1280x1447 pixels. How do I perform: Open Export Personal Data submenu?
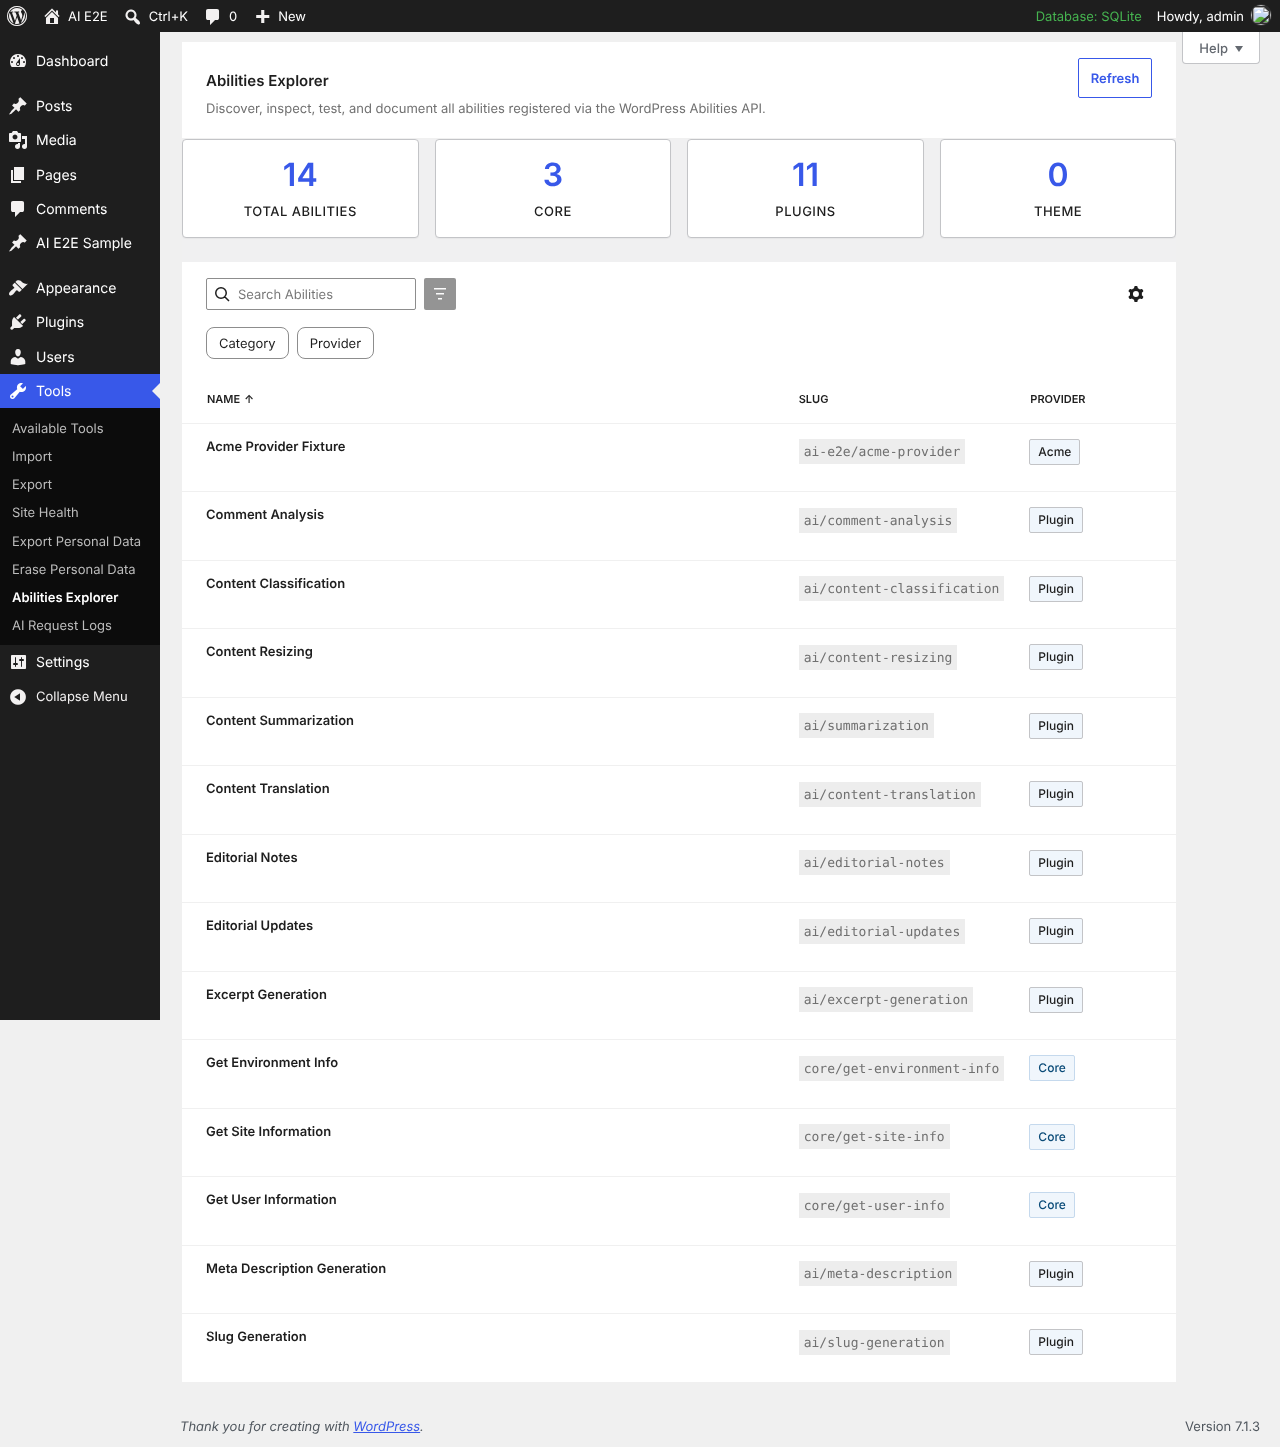76,542
